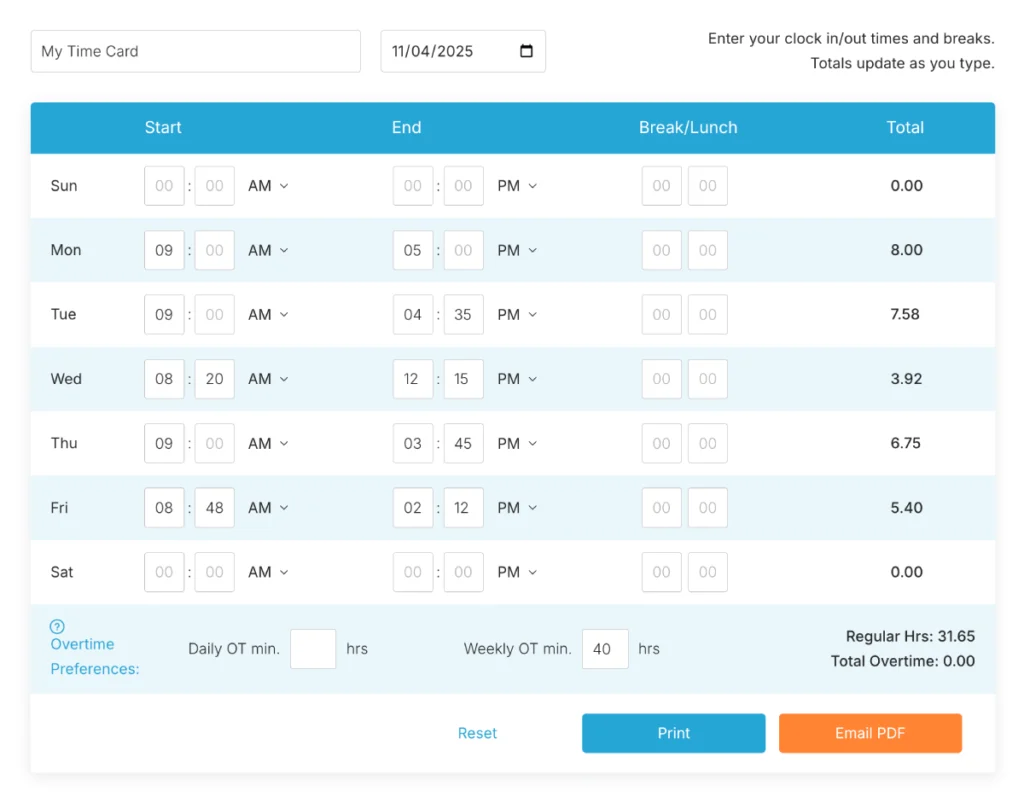This screenshot has height=803, width=1024.
Task: Select the Weekly OT min field showing 40
Action: [x=604, y=649]
